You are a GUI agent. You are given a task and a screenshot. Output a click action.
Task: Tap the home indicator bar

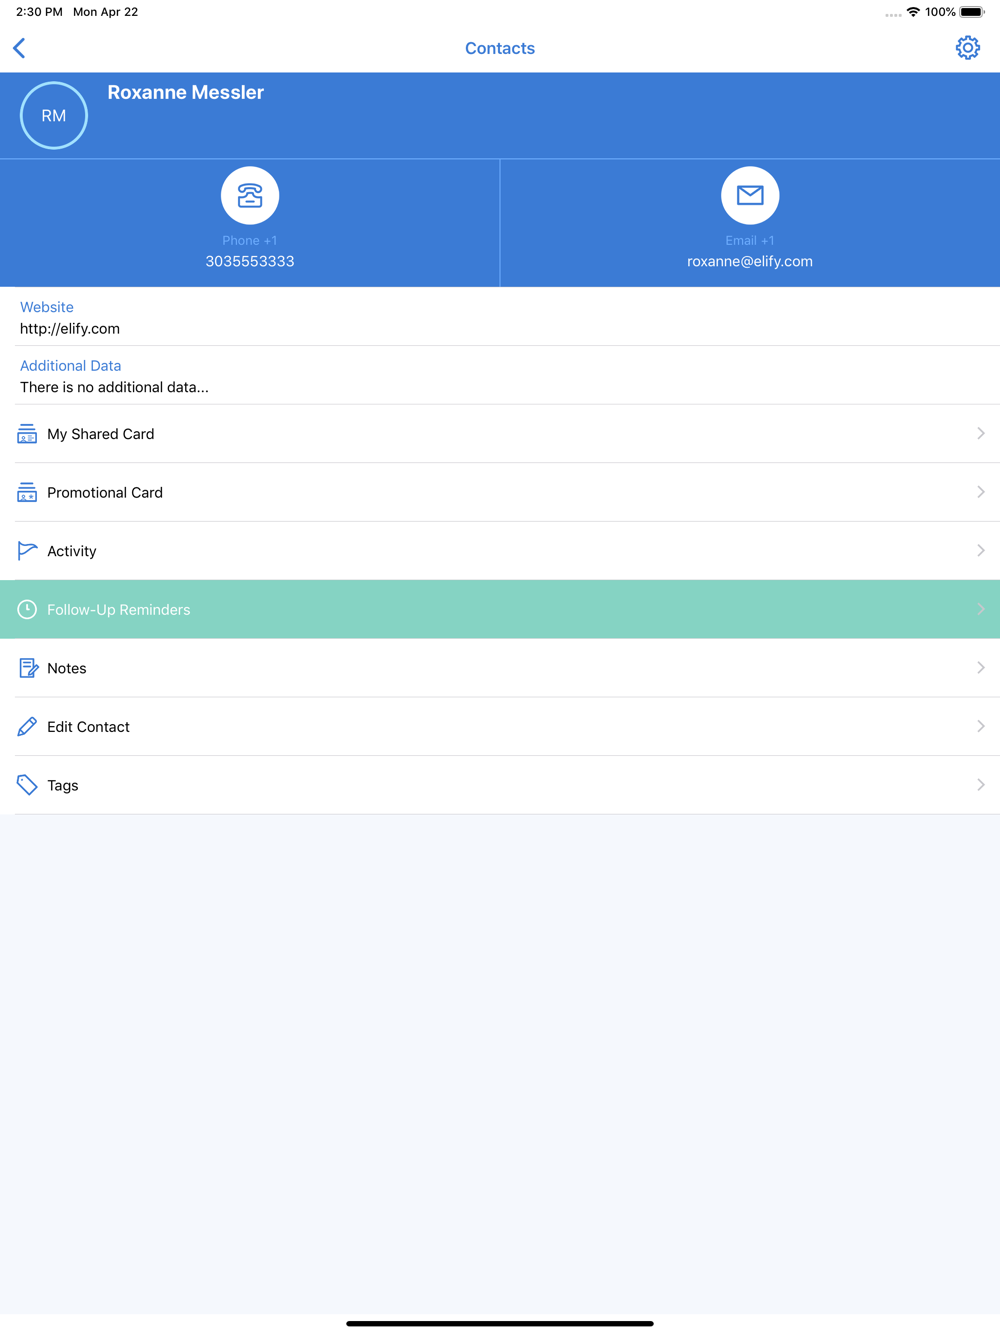[500, 1323]
